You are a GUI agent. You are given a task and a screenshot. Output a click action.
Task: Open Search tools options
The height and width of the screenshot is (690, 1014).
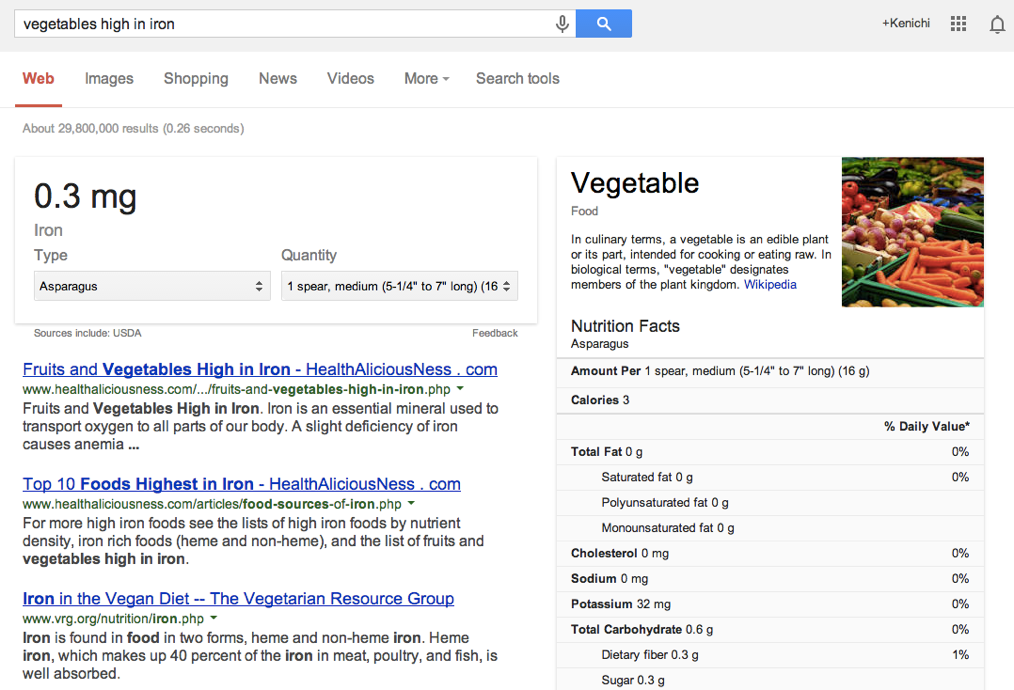pos(518,78)
